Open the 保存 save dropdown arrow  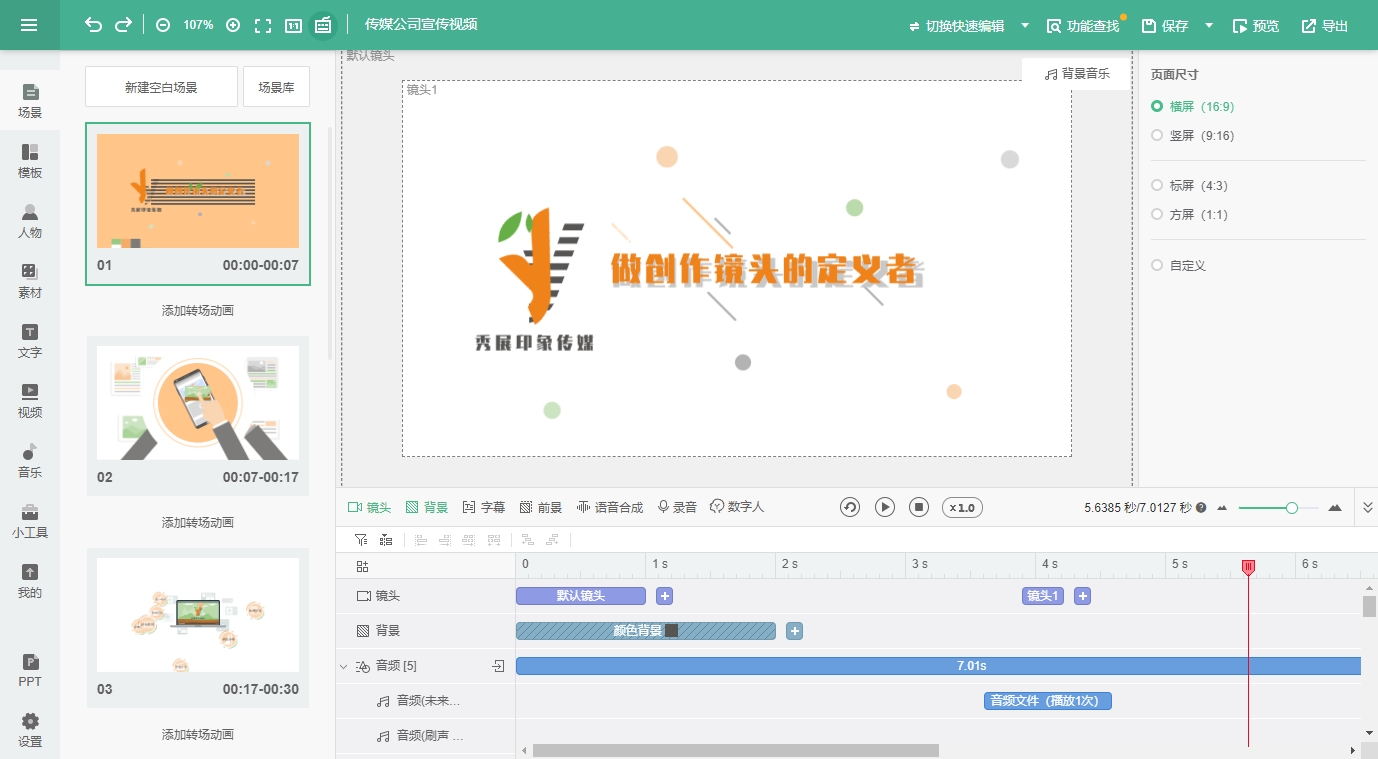click(x=1209, y=26)
